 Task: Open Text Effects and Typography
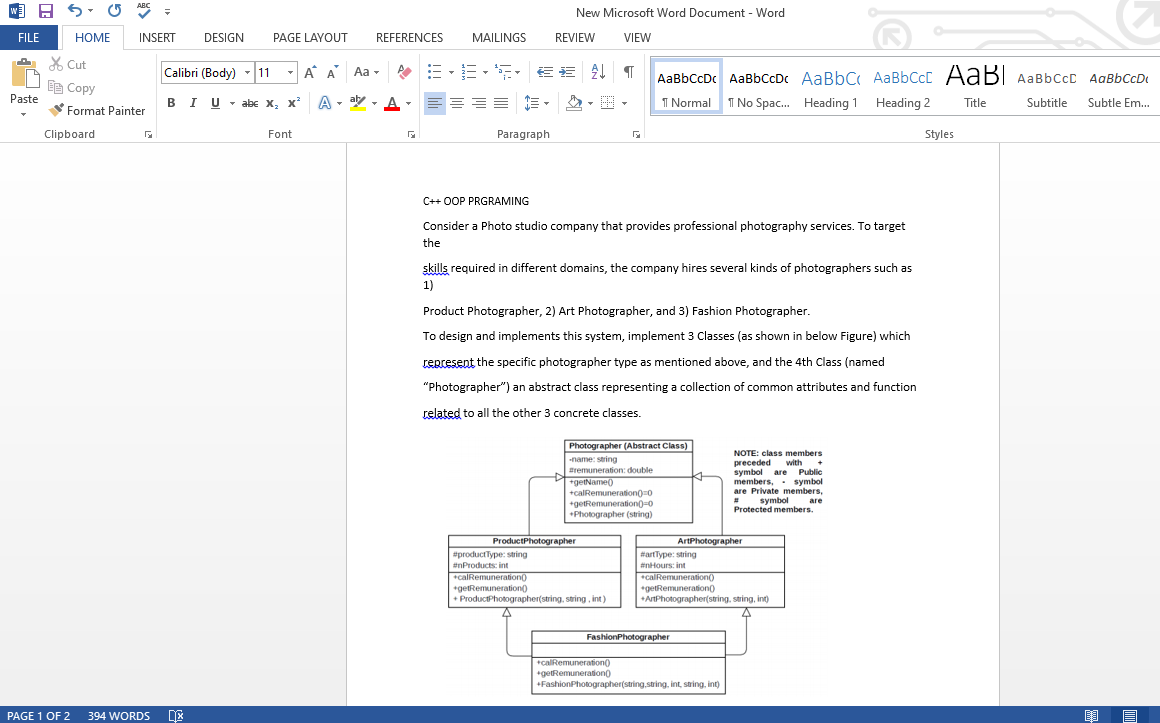[x=325, y=103]
